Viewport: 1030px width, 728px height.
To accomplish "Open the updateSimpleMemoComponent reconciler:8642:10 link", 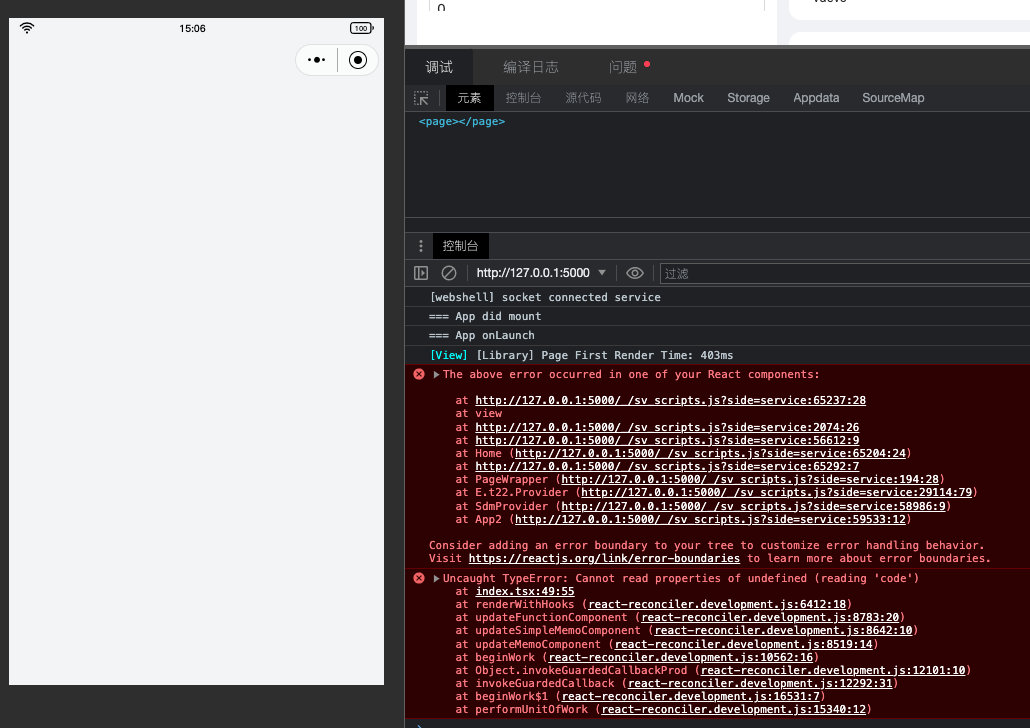I will pos(783,631).
